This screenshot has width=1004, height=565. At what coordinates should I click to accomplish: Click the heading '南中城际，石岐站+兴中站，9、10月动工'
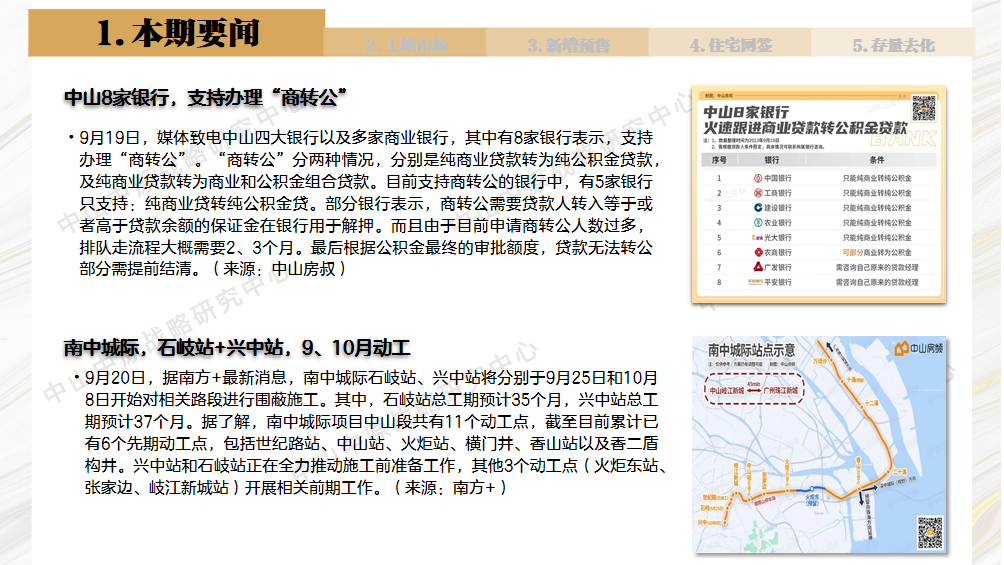(x=237, y=348)
